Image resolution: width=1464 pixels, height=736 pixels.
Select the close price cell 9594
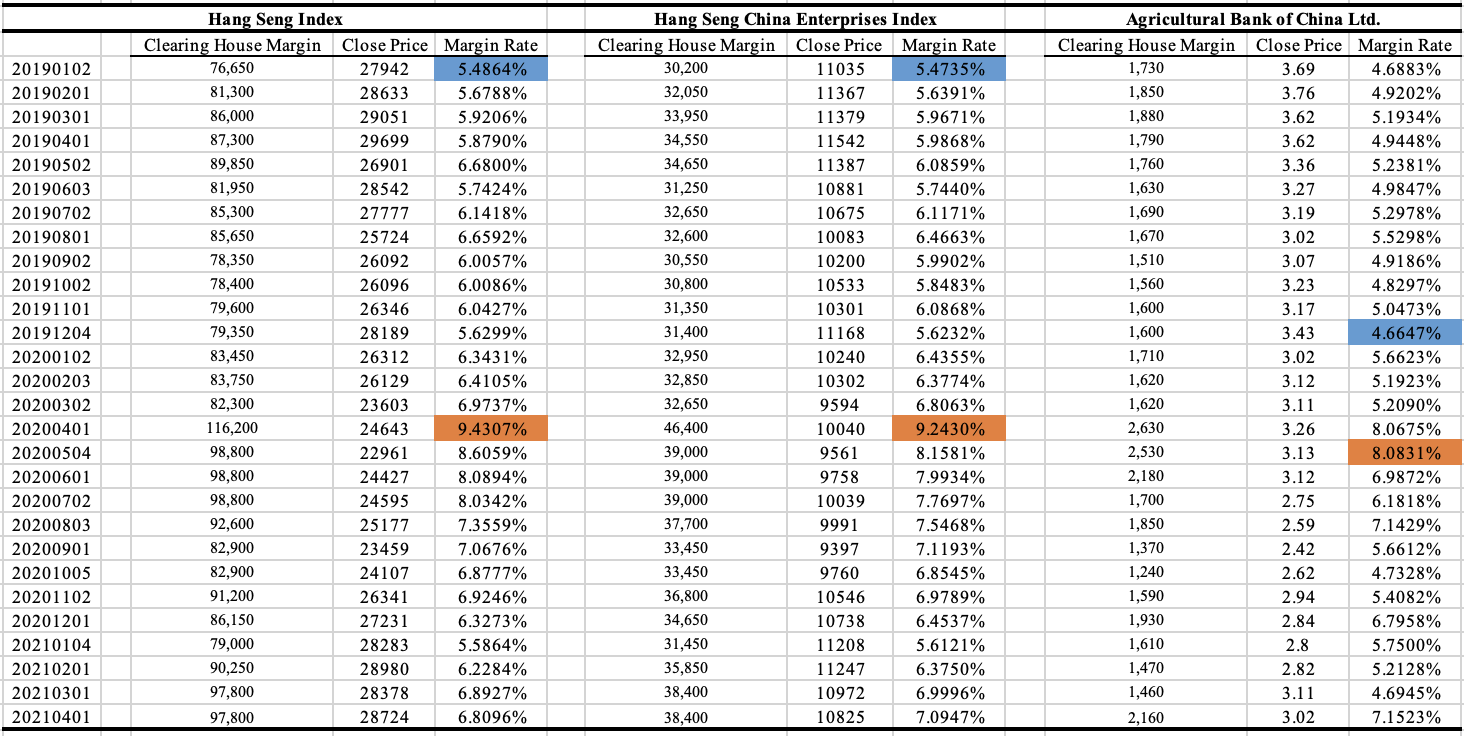click(x=839, y=405)
